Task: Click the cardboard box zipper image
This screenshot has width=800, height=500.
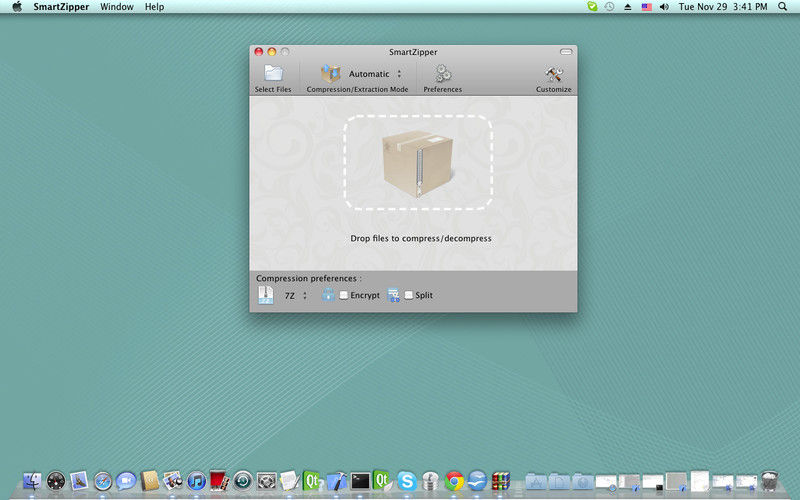Action: click(418, 163)
